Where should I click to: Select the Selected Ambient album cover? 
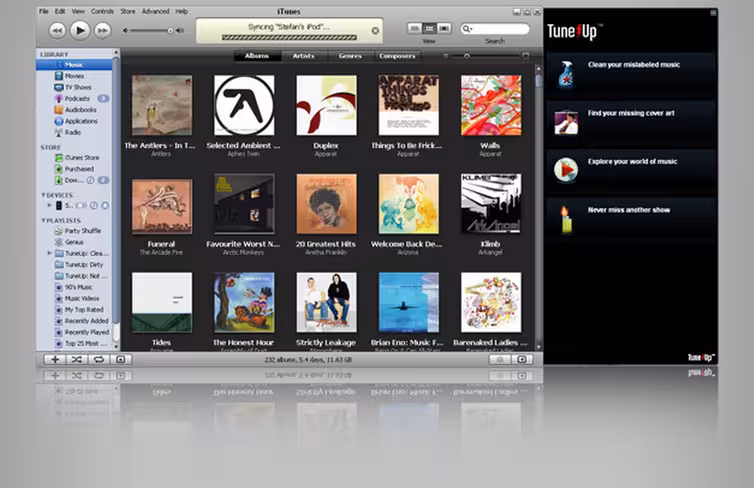tap(244, 105)
